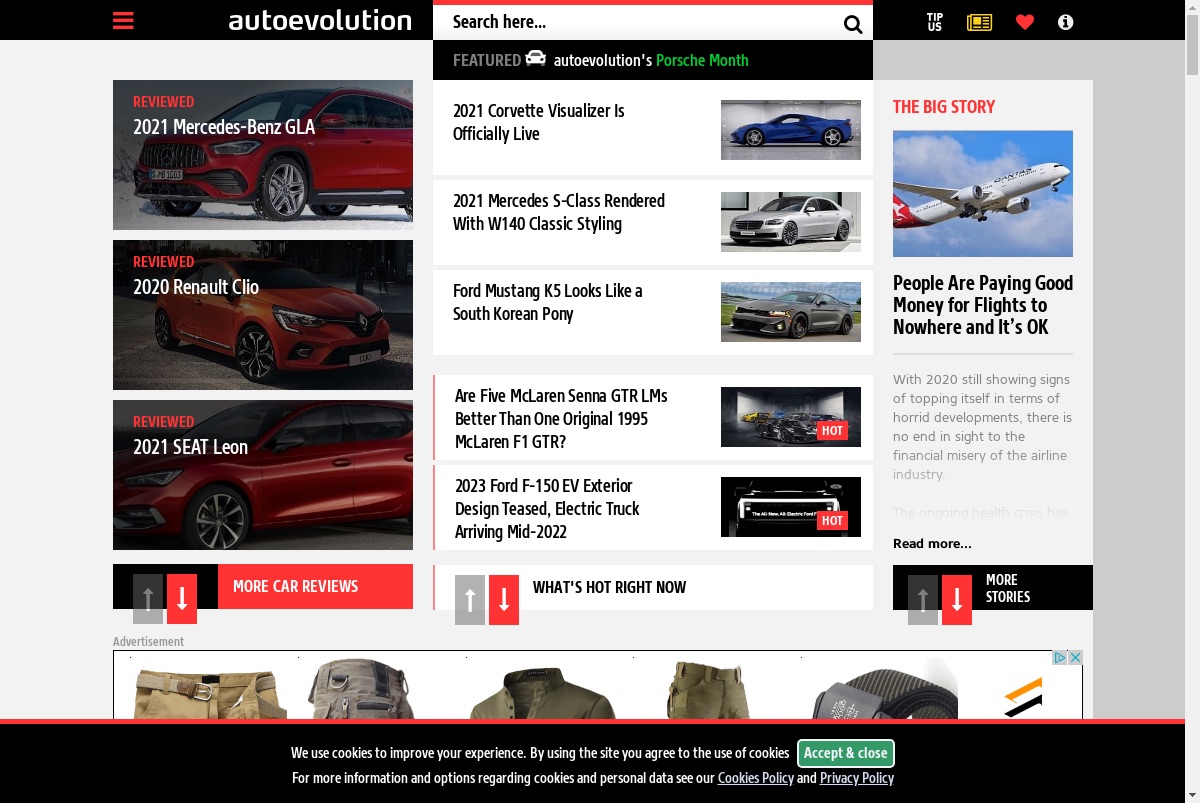The width and height of the screenshot is (1200, 803).
Task: Open 2021 Corvette Visualizer article headline
Action: click(539, 122)
